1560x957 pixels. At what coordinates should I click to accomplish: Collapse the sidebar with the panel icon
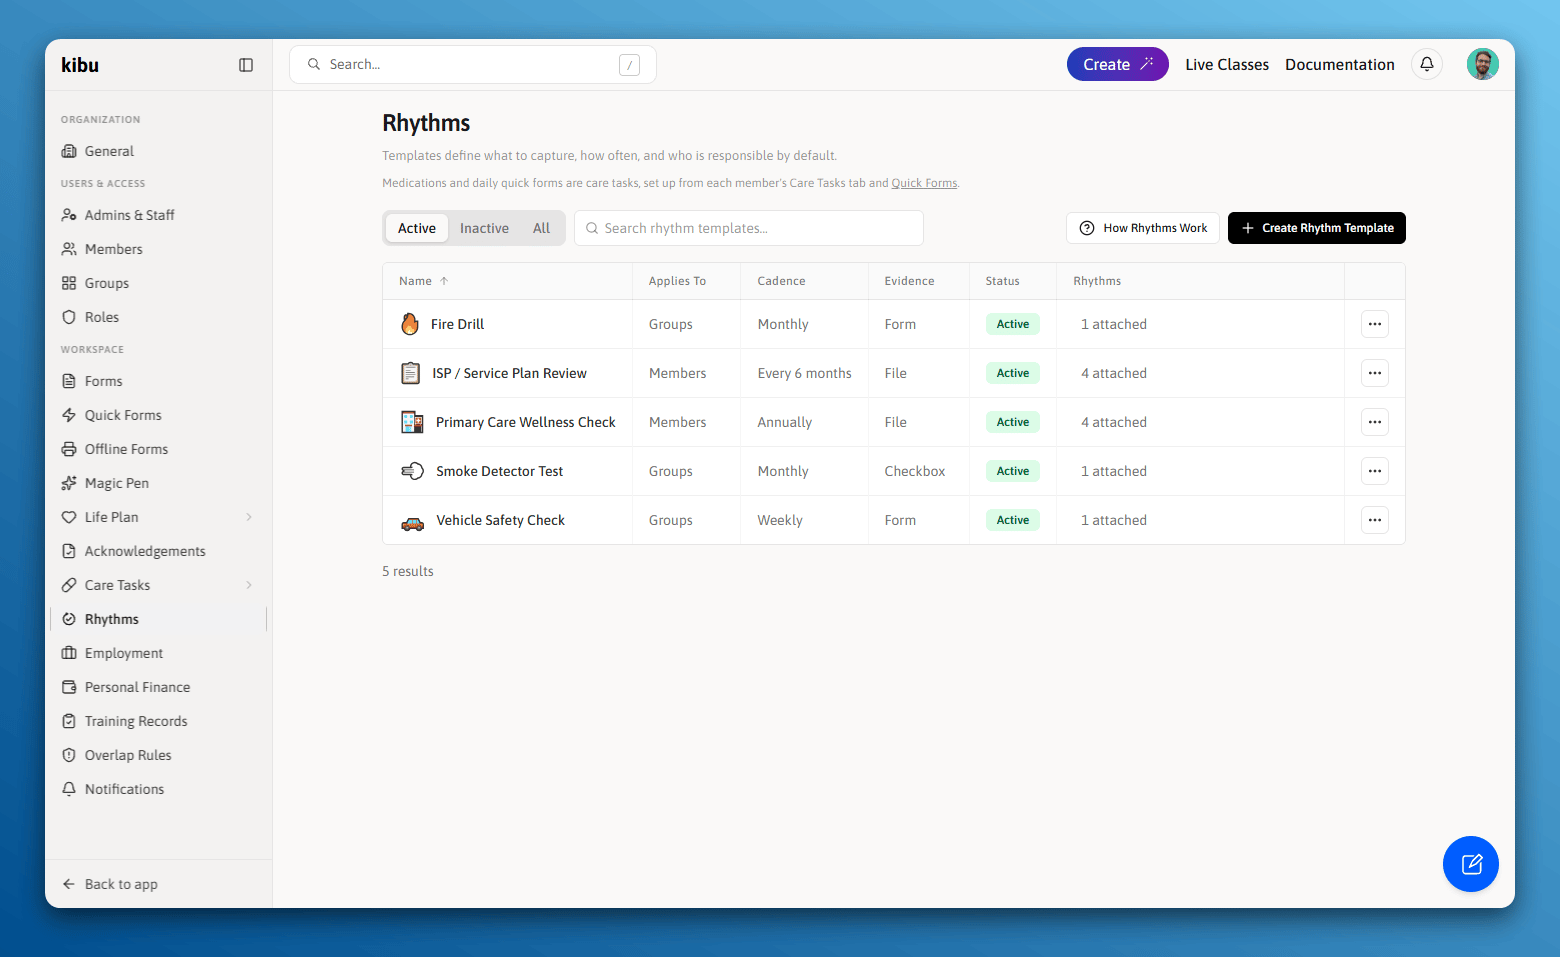[x=246, y=65]
